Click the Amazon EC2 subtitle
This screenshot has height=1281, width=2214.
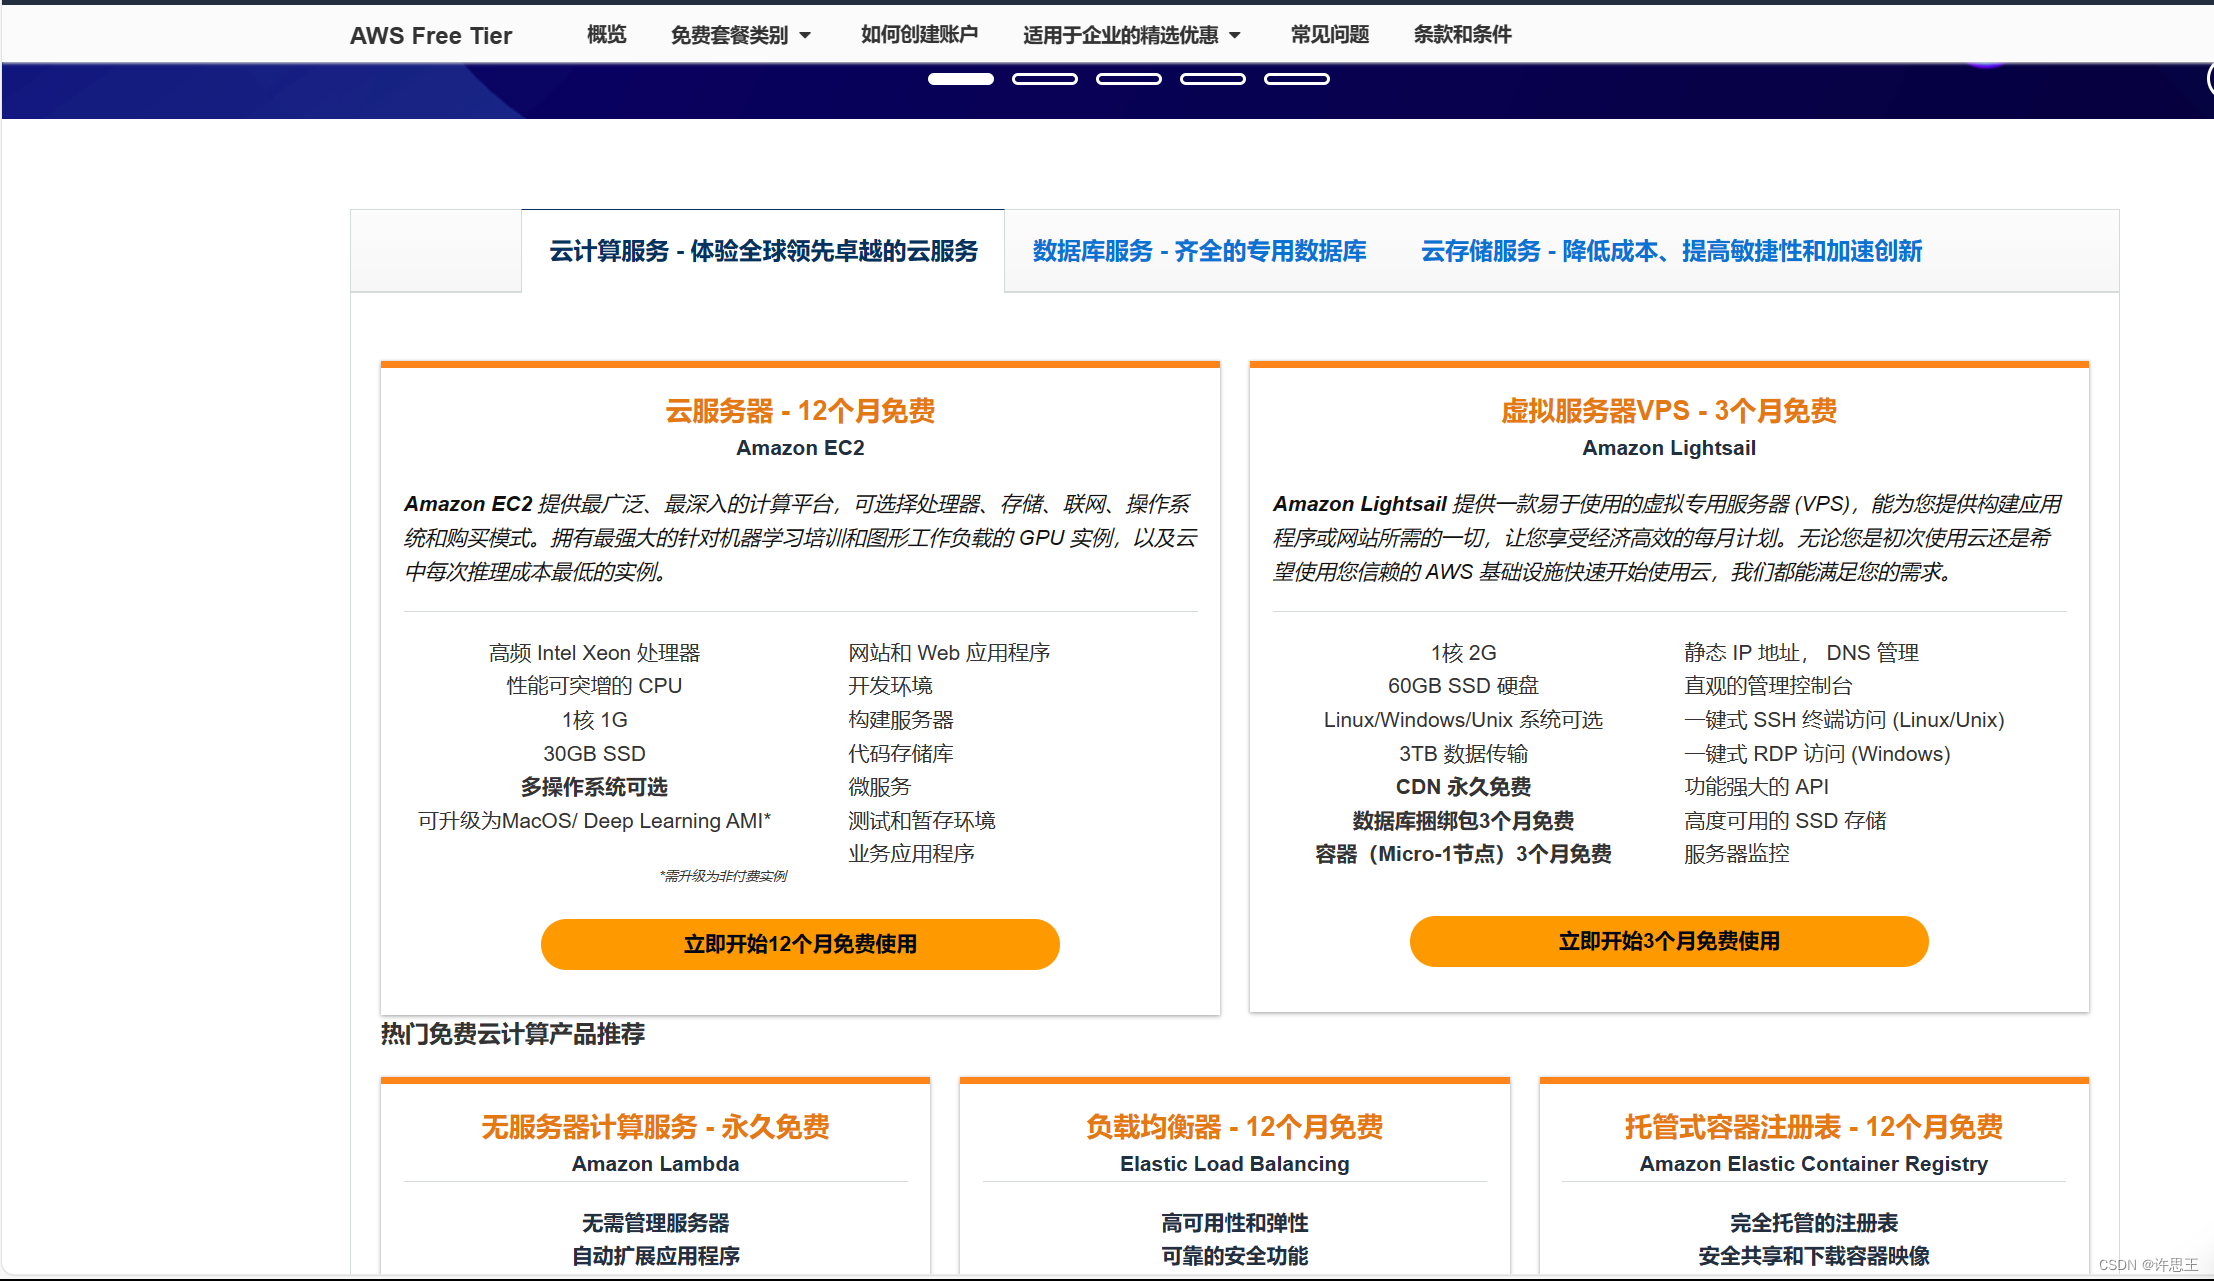click(x=800, y=448)
